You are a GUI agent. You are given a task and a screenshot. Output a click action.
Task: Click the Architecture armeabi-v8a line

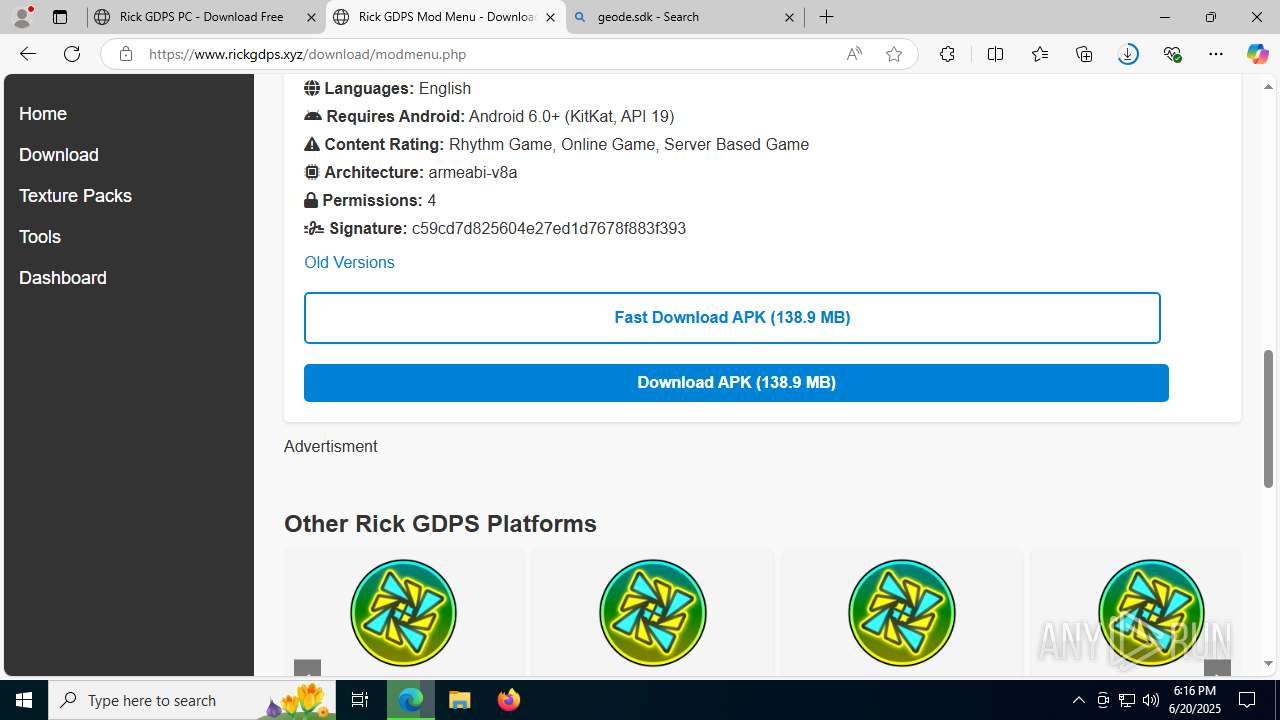[411, 173]
